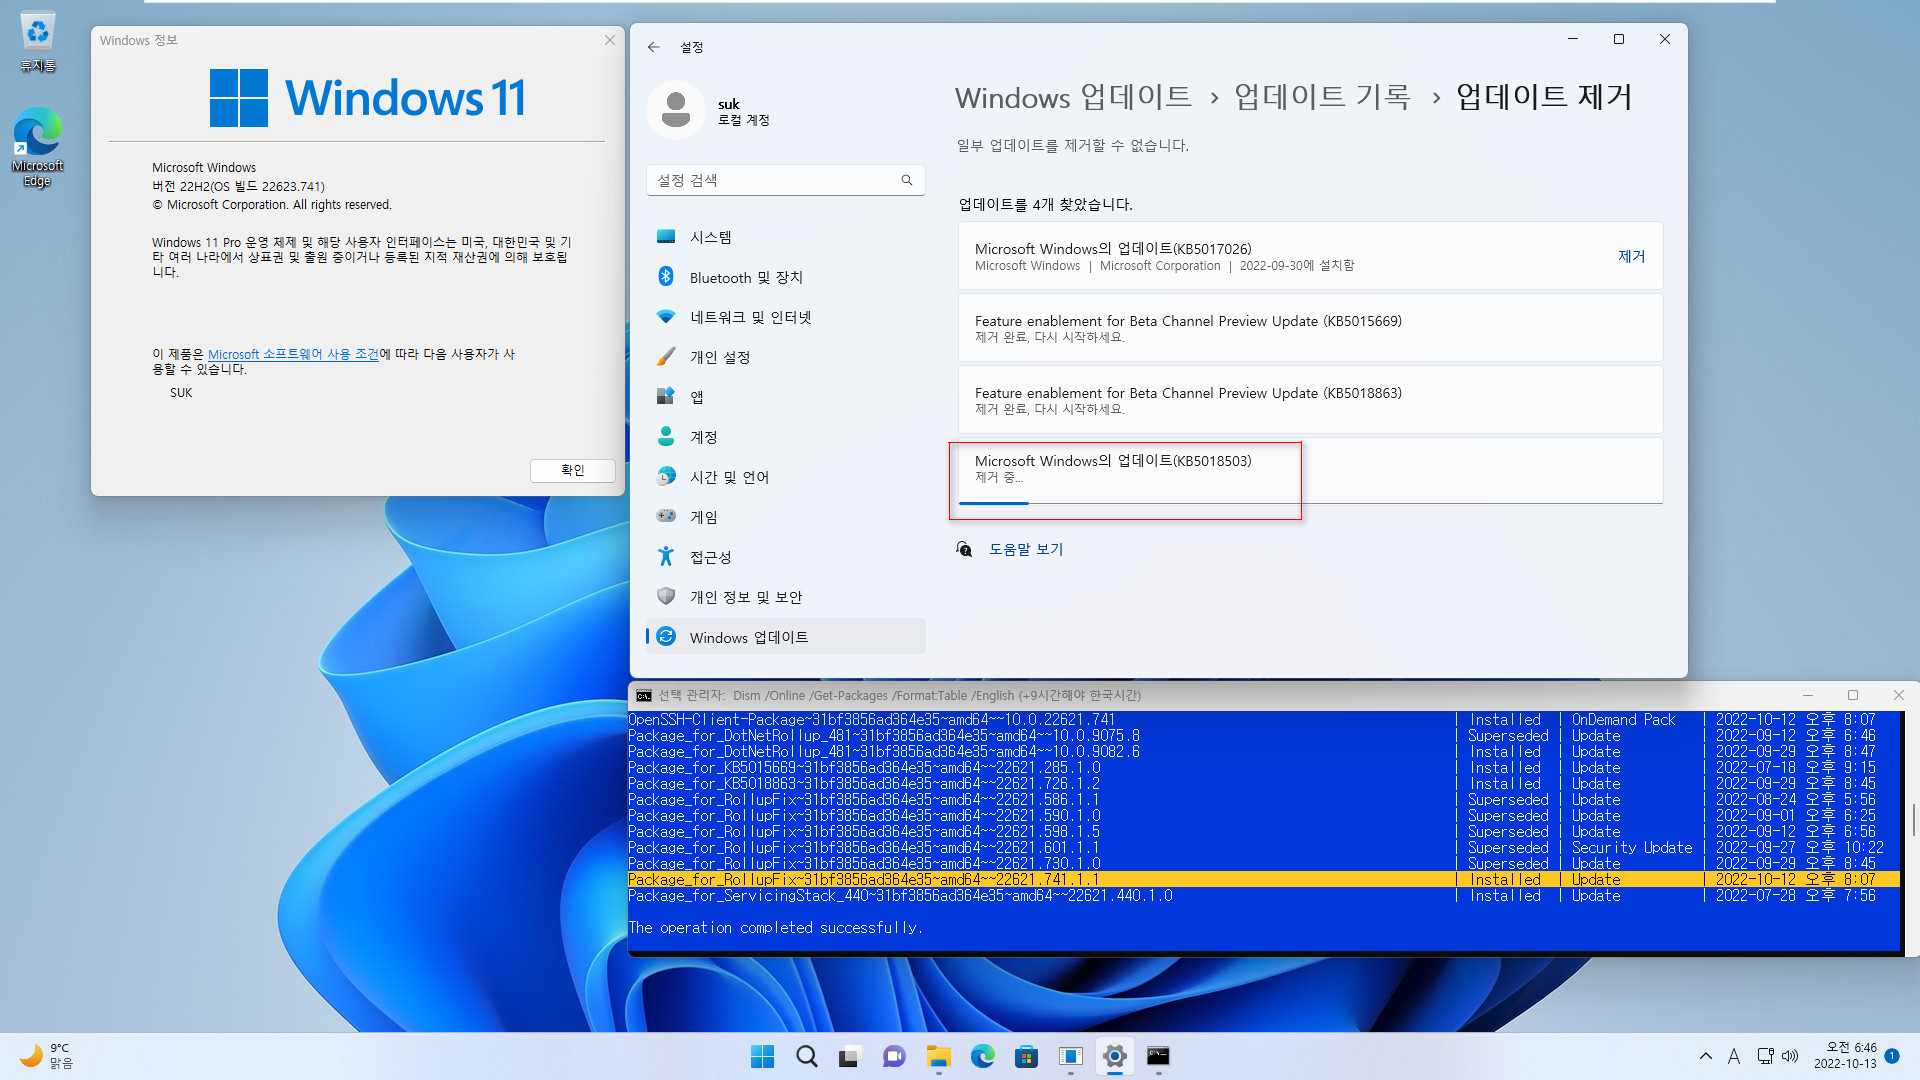Click the 설정 검색 input field
The width and height of the screenshot is (1920, 1080).
786,180
